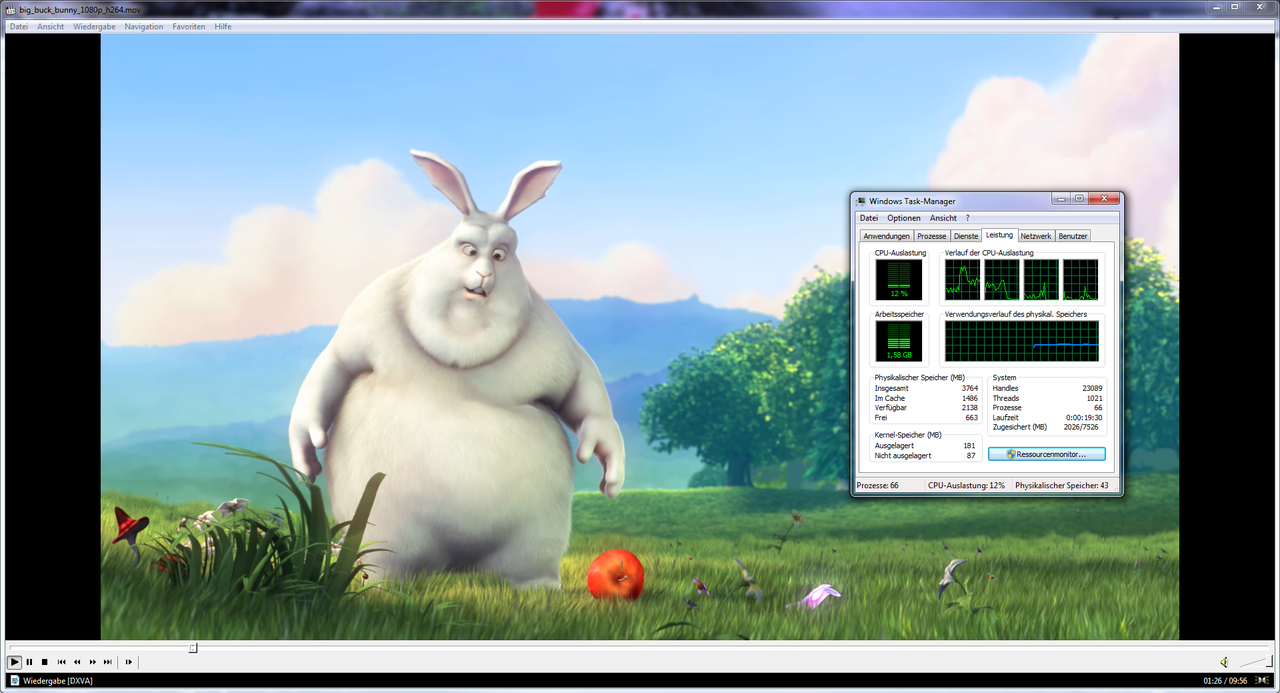Click 'Physikalischer Speicher: 43' in status bar
This screenshot has width=1280, height=693.
(x=1062, y=485)
